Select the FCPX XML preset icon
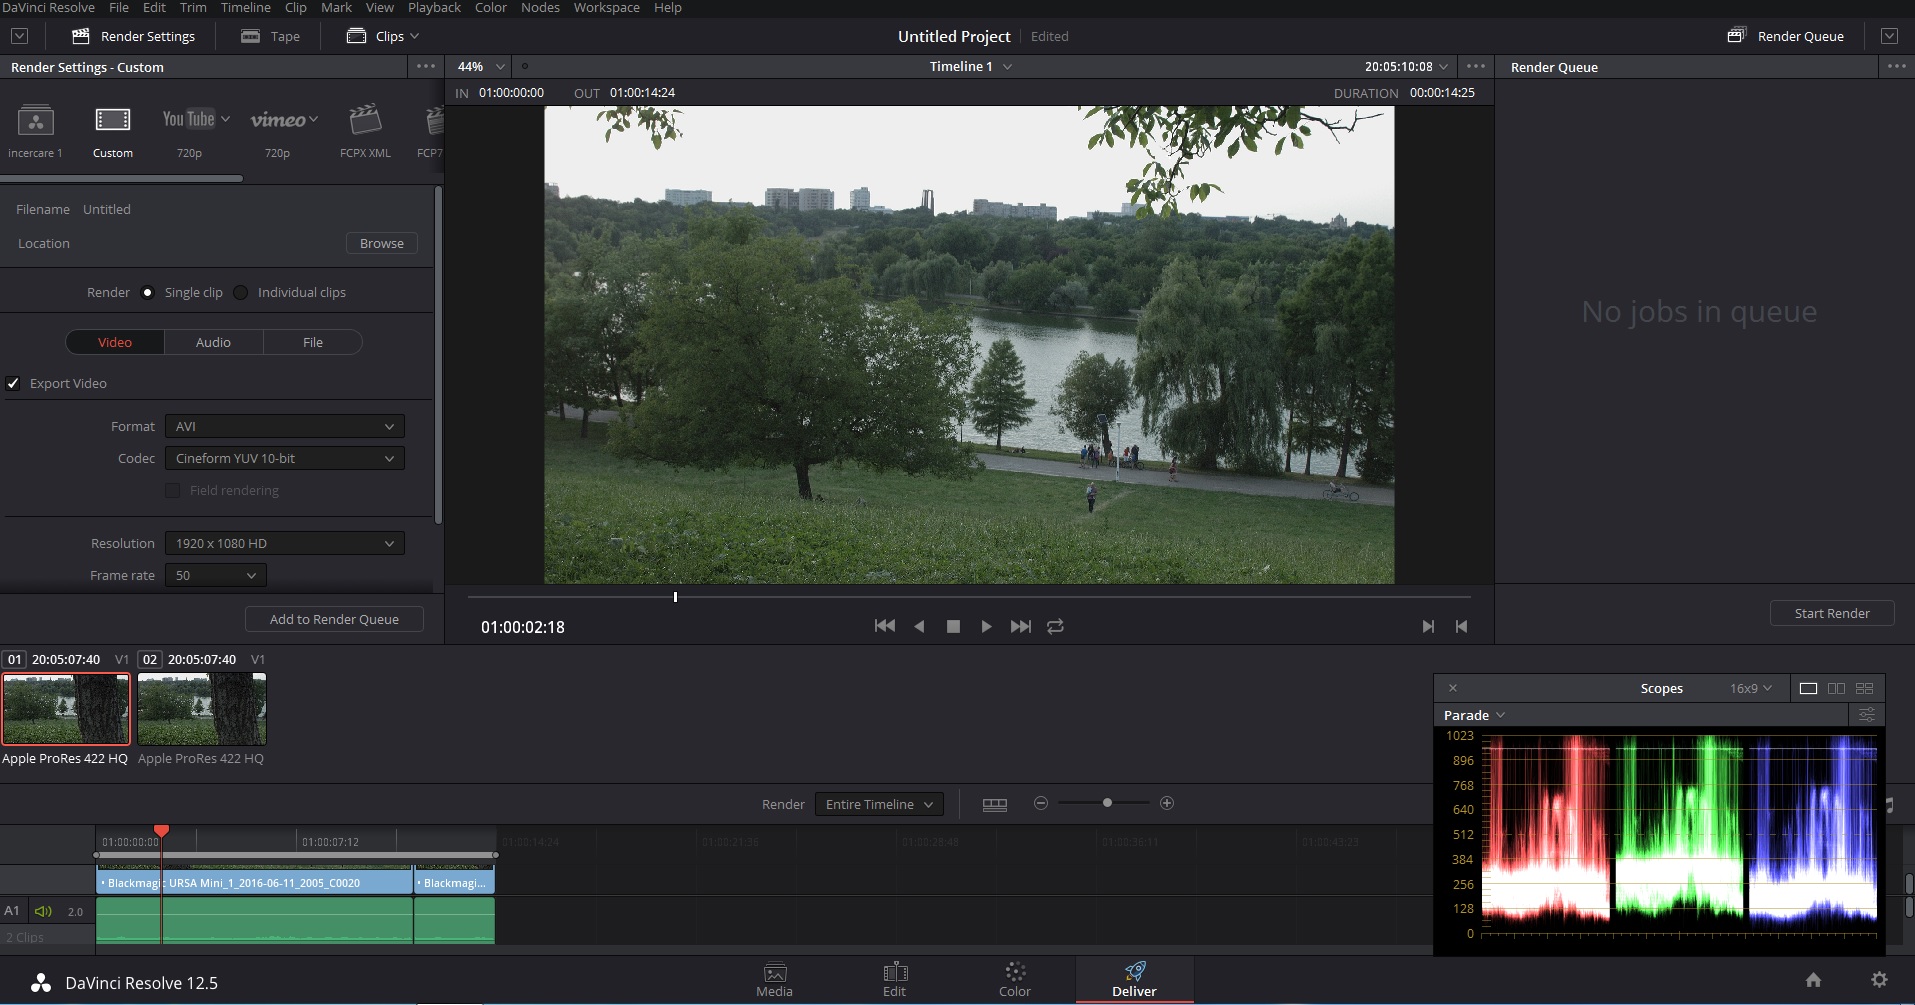Viewport: 1915px width, 1005px height. pyautogui.click(x=365, y=119)
